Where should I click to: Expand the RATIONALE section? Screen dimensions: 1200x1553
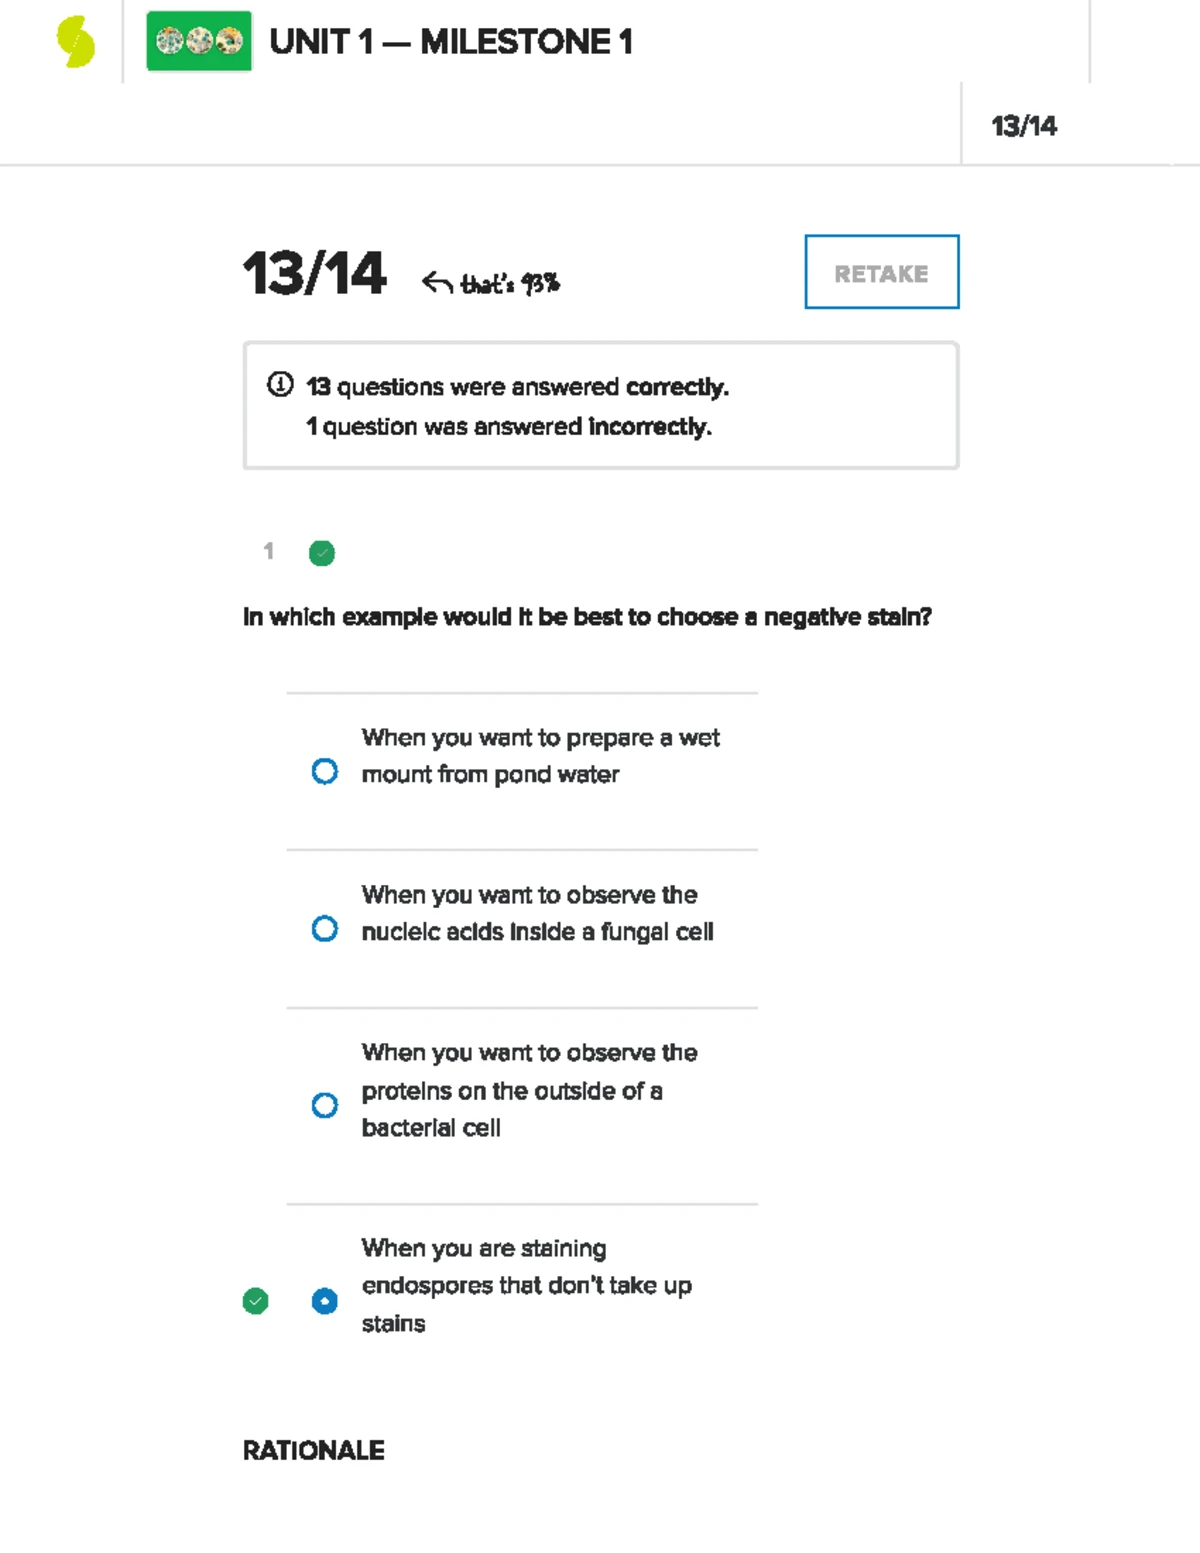313,1450
